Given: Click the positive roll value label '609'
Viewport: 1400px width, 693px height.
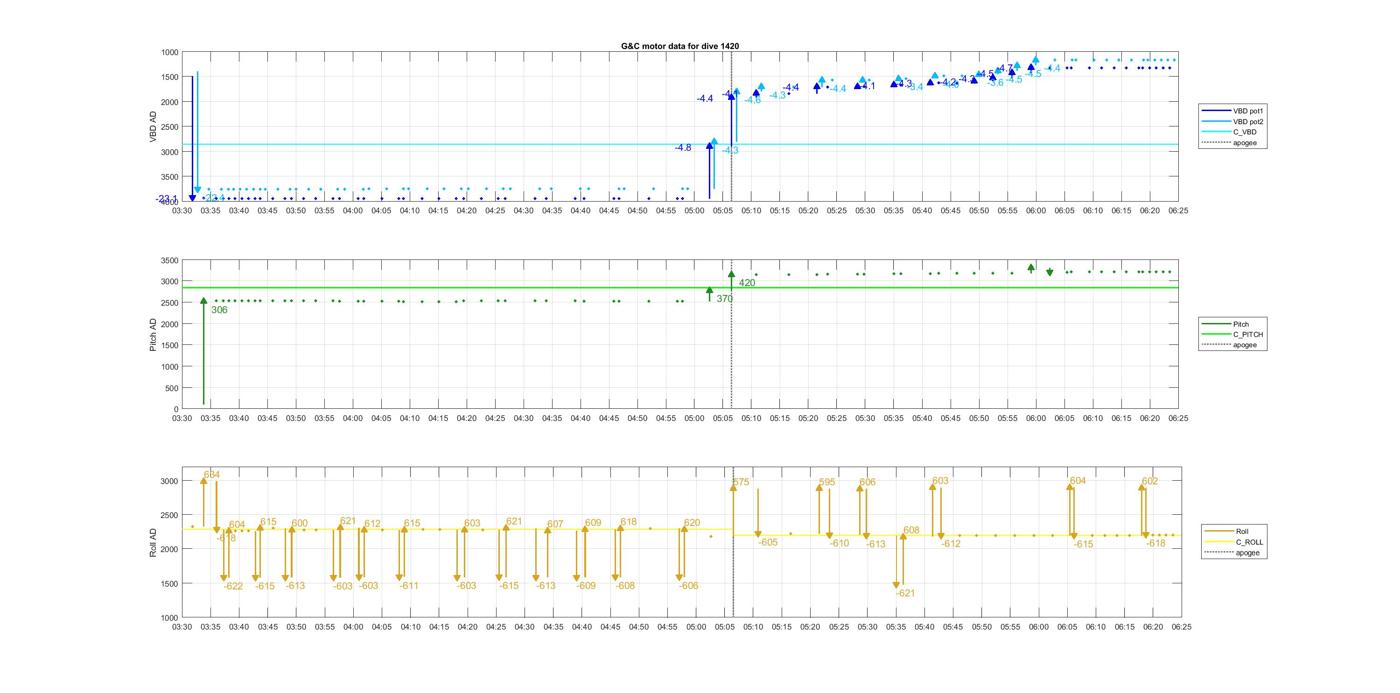Looking at the screenshot, I should coord(593,523).
